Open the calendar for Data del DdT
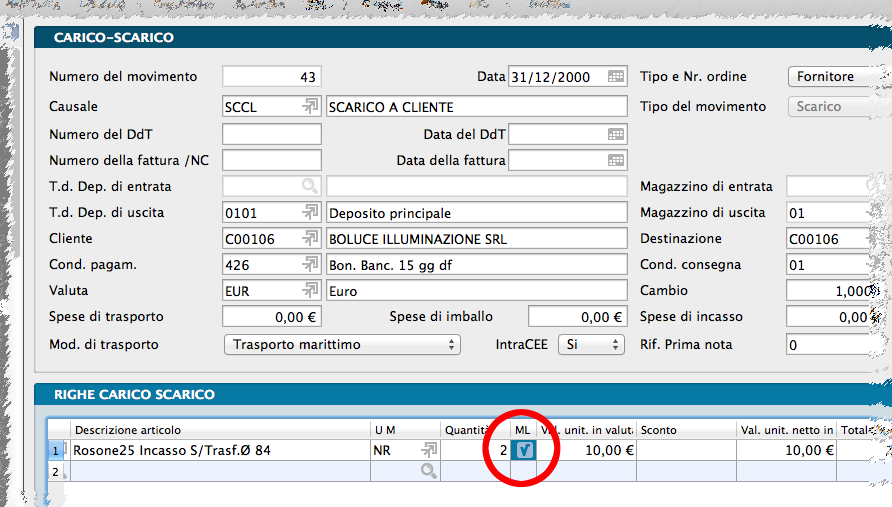The width and height of the screenshot is (892, 507). click(616, 134)
